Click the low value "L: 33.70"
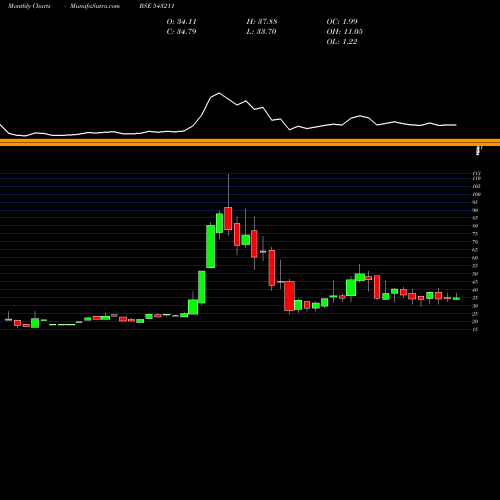 261,31
